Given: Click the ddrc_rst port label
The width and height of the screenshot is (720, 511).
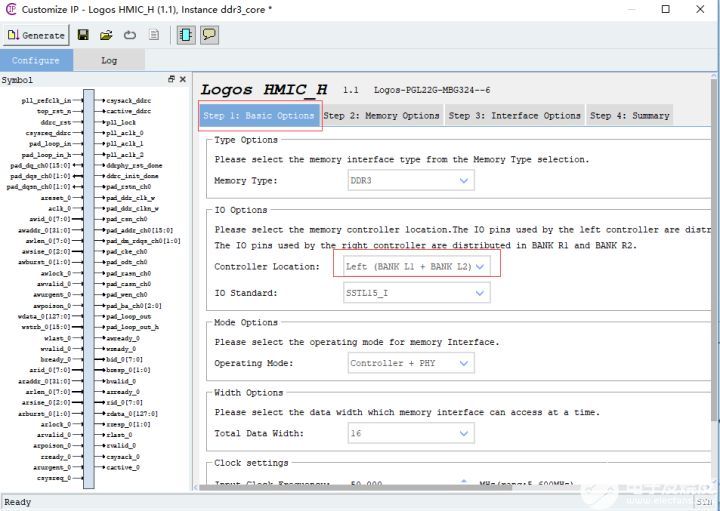Looking at the screenshot, I should (56, 122).
